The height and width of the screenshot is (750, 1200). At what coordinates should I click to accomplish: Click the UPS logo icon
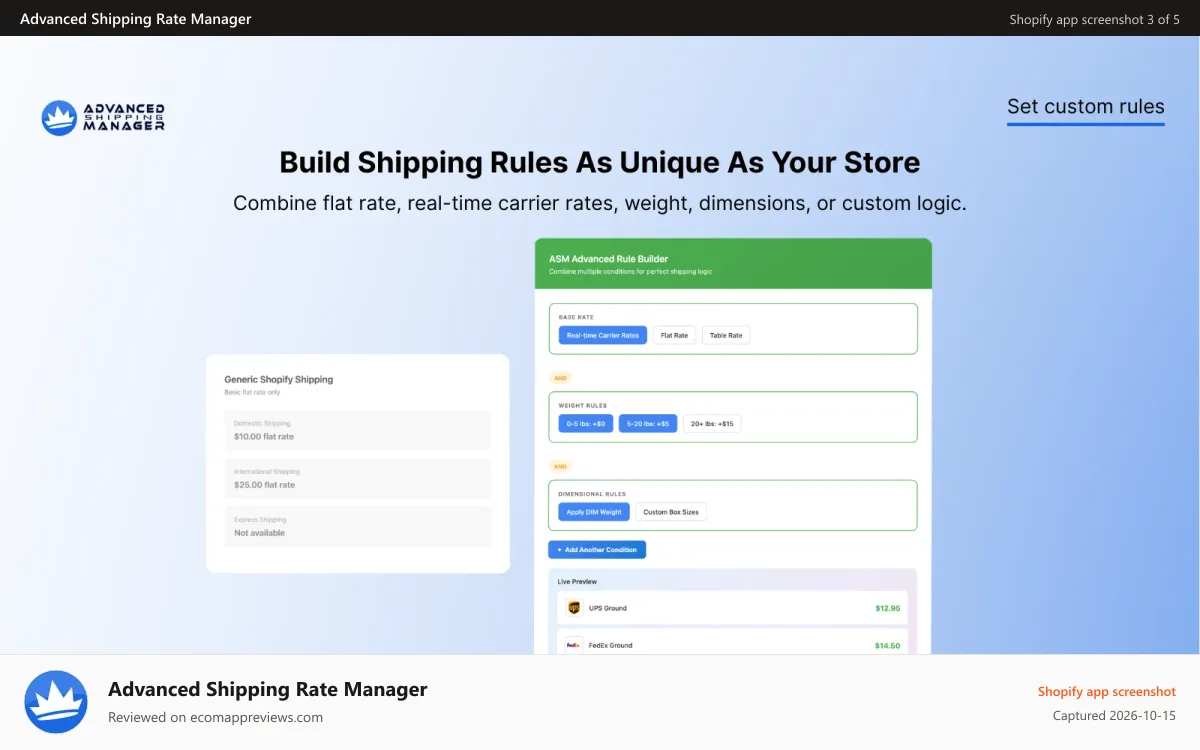574,608
